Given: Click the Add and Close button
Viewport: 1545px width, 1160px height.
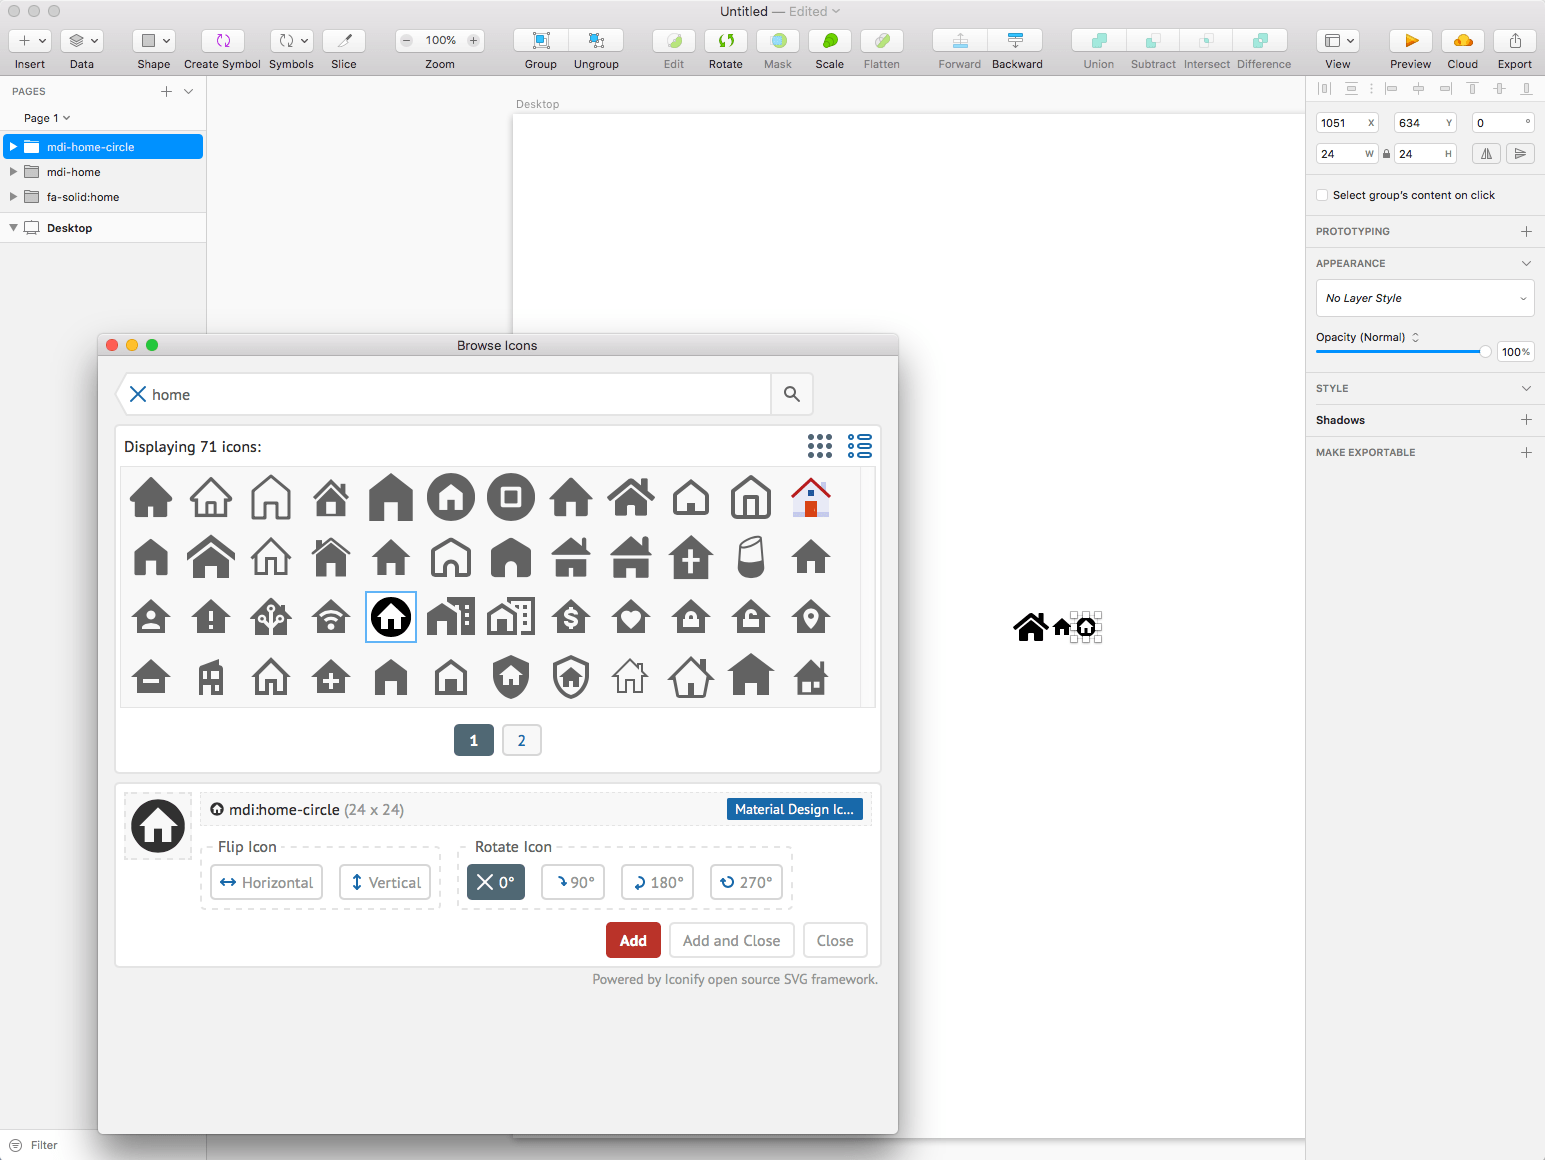Looking at the screenshot, I should coord(732,940).
